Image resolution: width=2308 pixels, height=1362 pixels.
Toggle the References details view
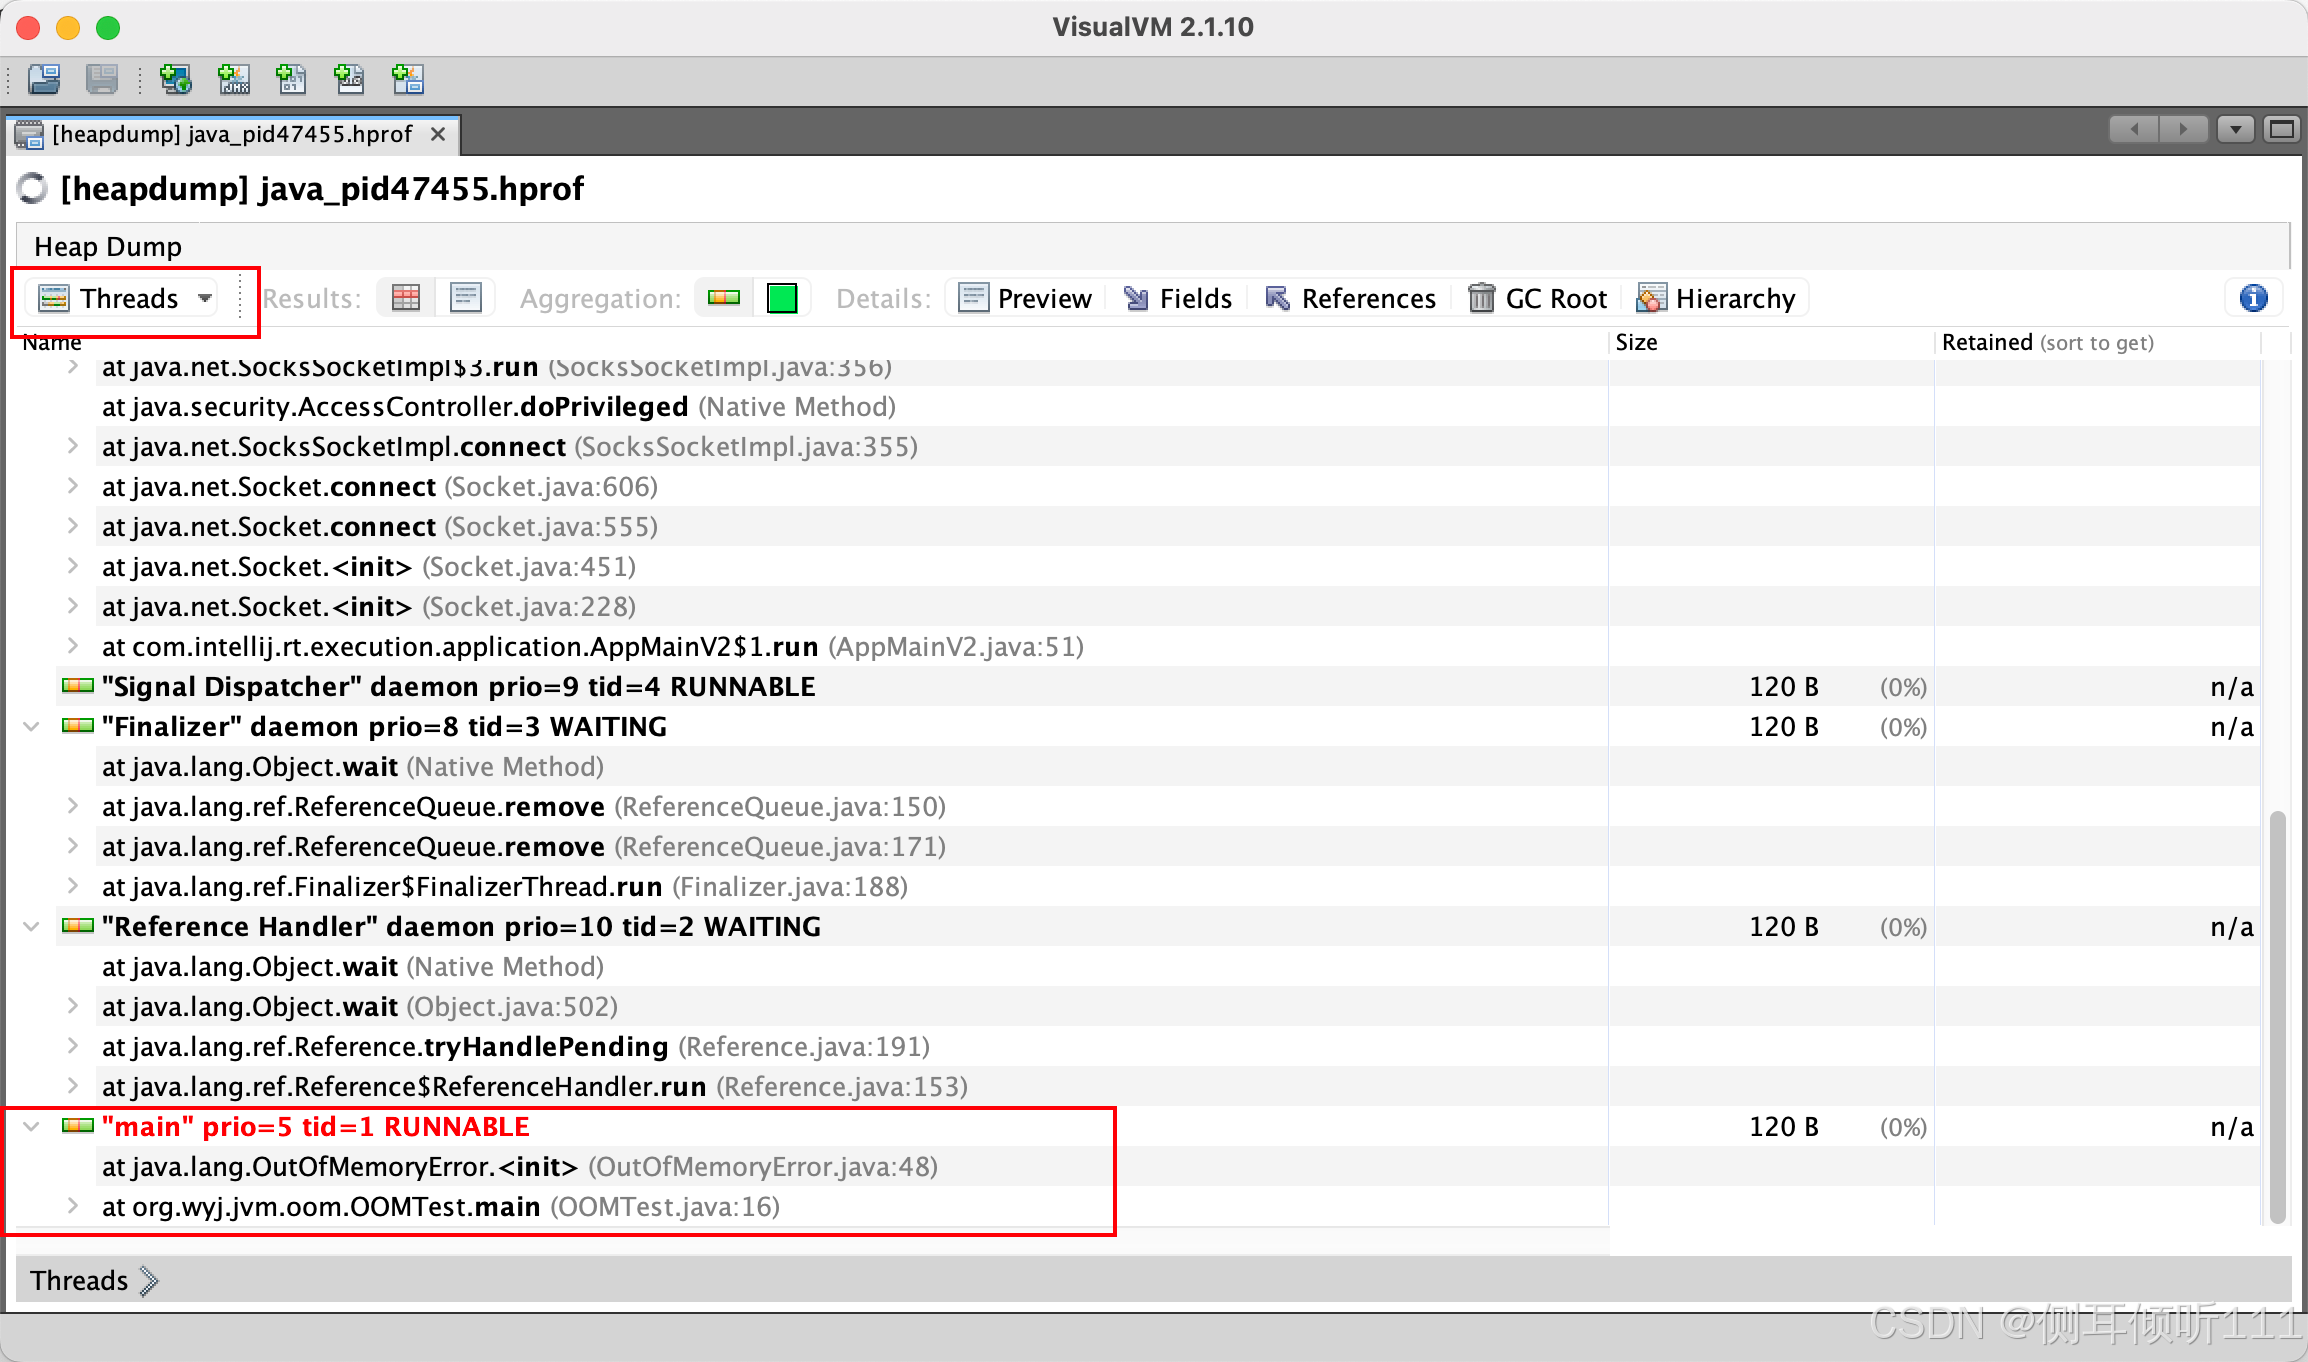(1350, 298)
